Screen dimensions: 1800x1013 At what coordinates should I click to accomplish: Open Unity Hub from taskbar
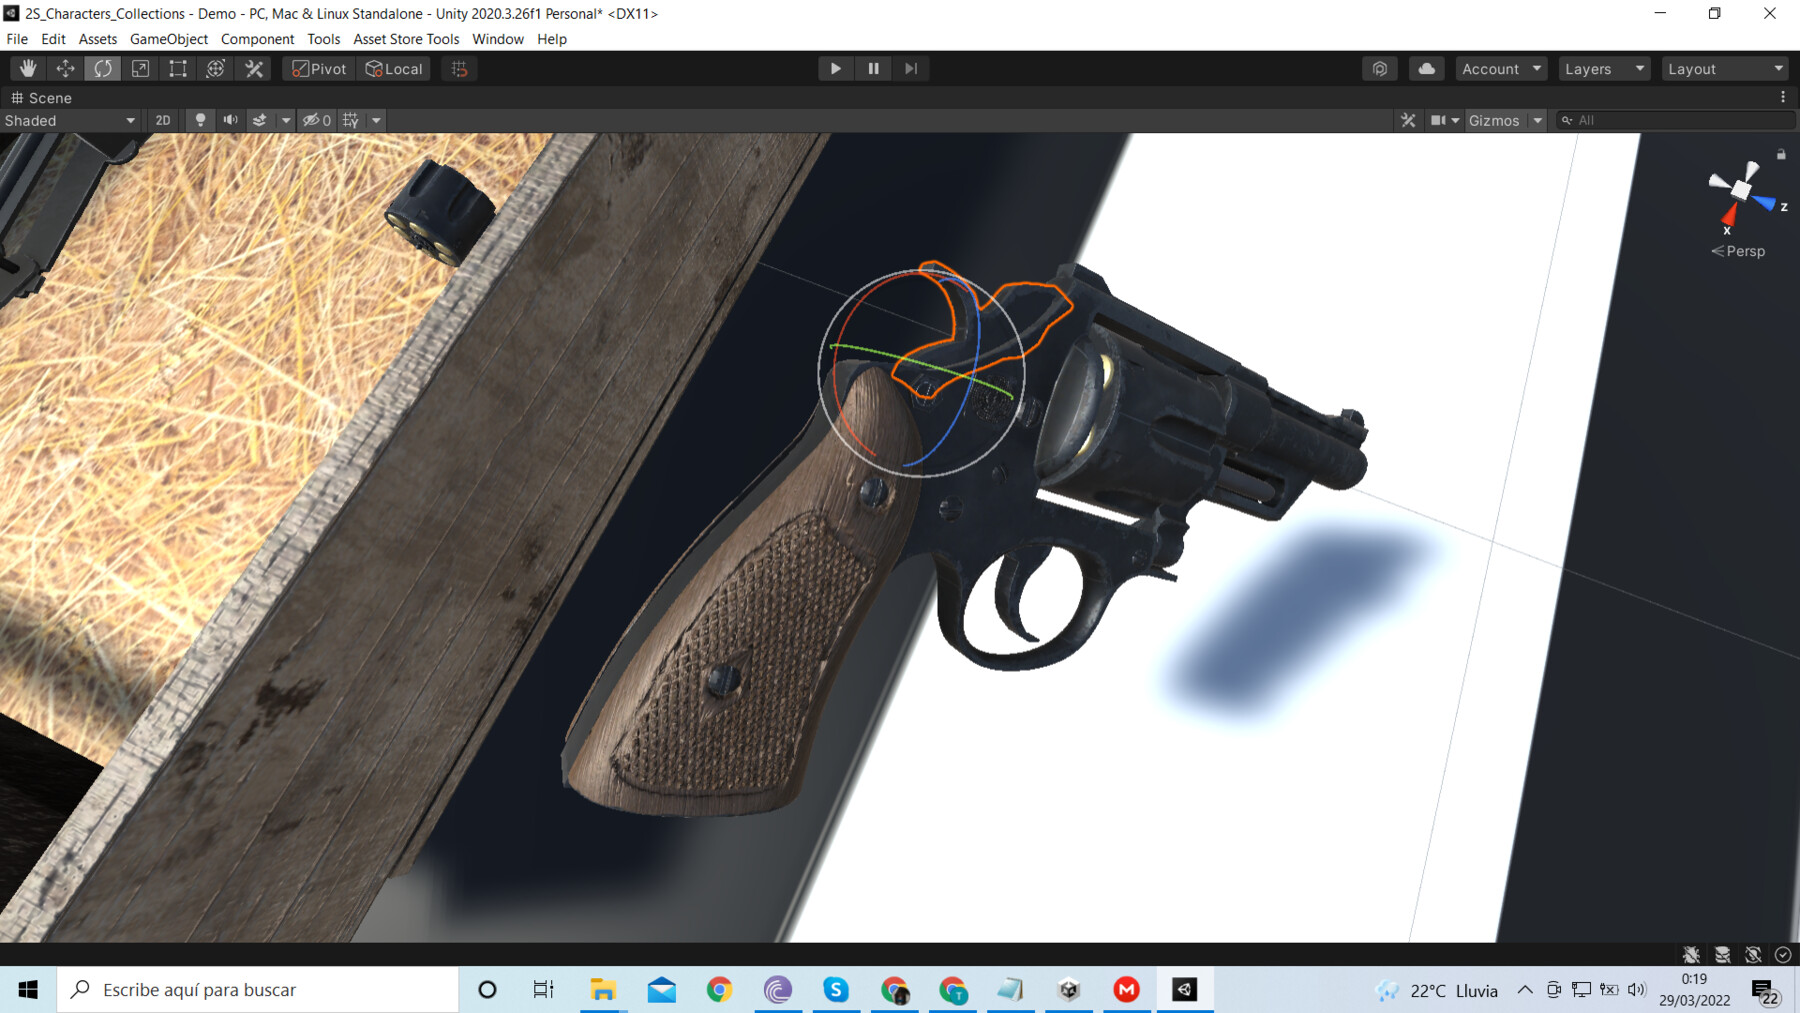1069,989
